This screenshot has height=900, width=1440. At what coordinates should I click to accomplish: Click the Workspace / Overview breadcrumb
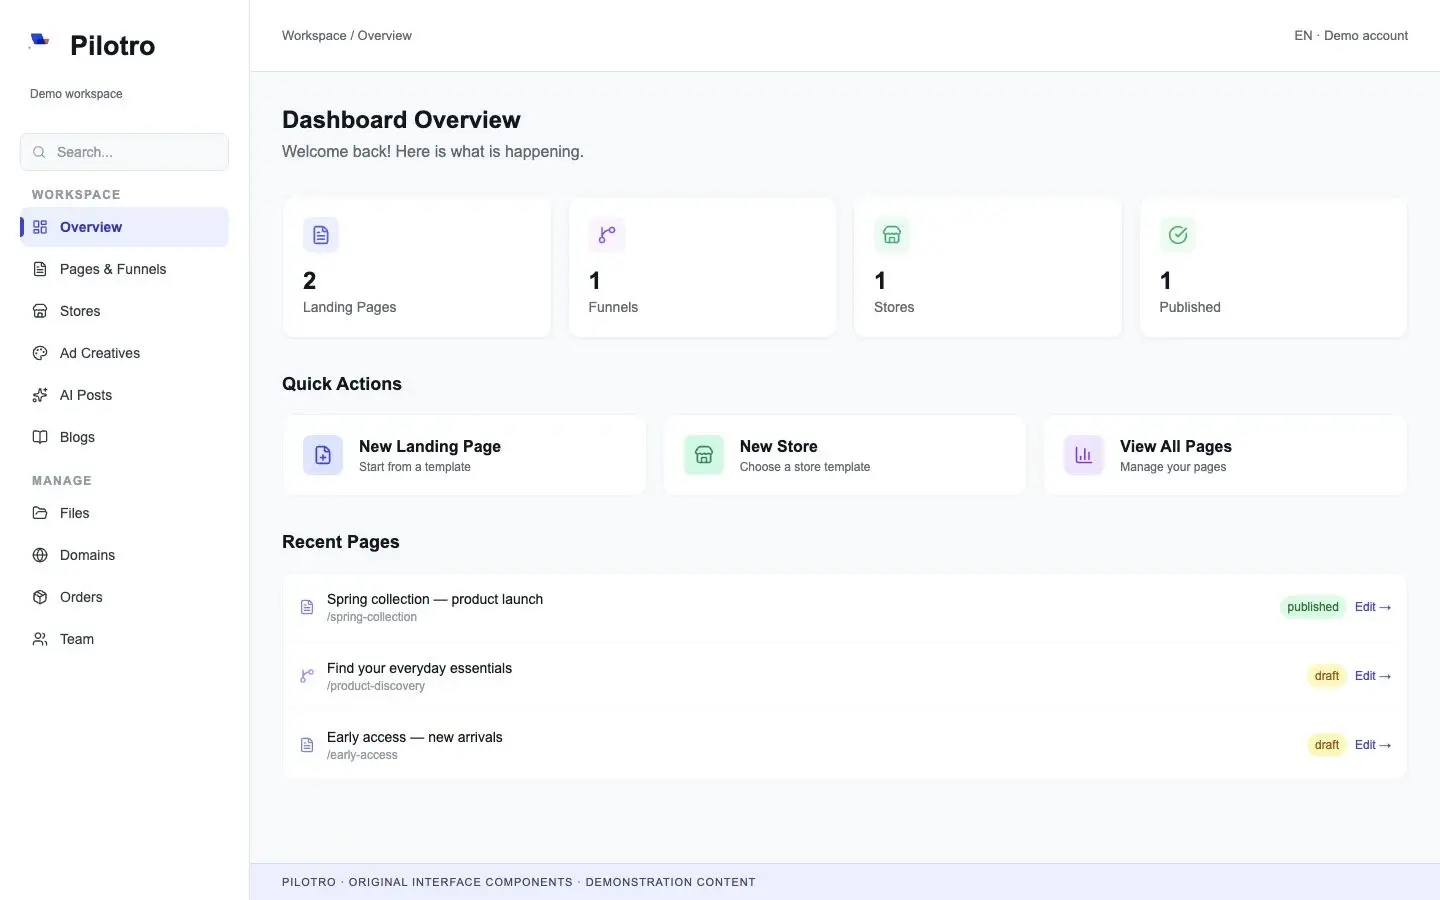coord(347,35)
